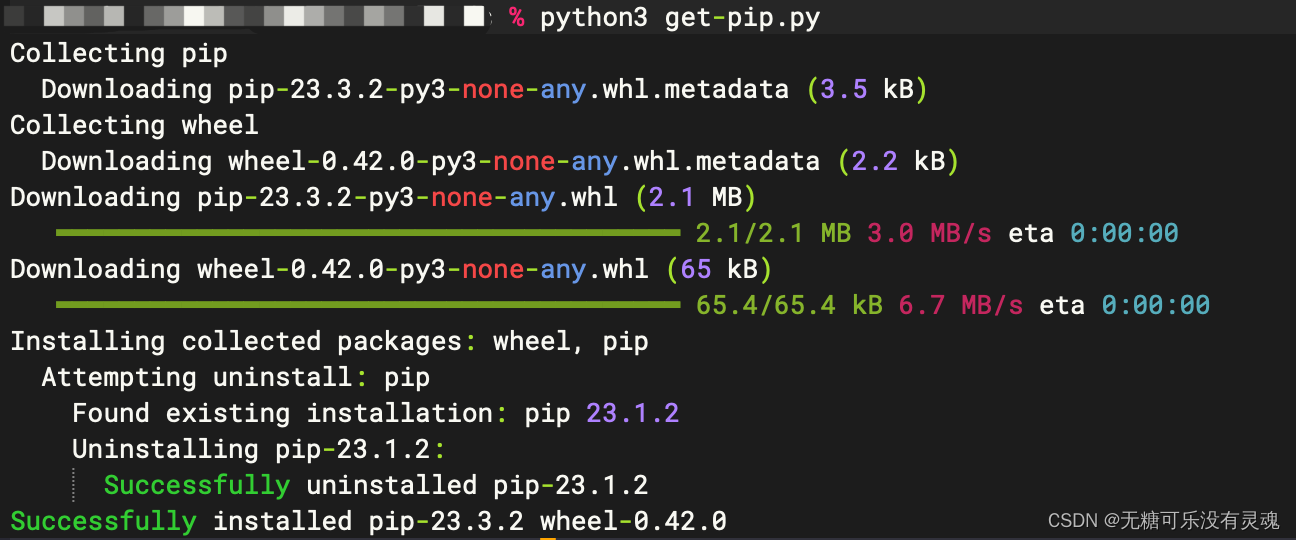The width and height of the screenshot is (1296, 540).
Task: Click the CSDN watermark text
Action: pyautogui.click(x=1163, y=520)
